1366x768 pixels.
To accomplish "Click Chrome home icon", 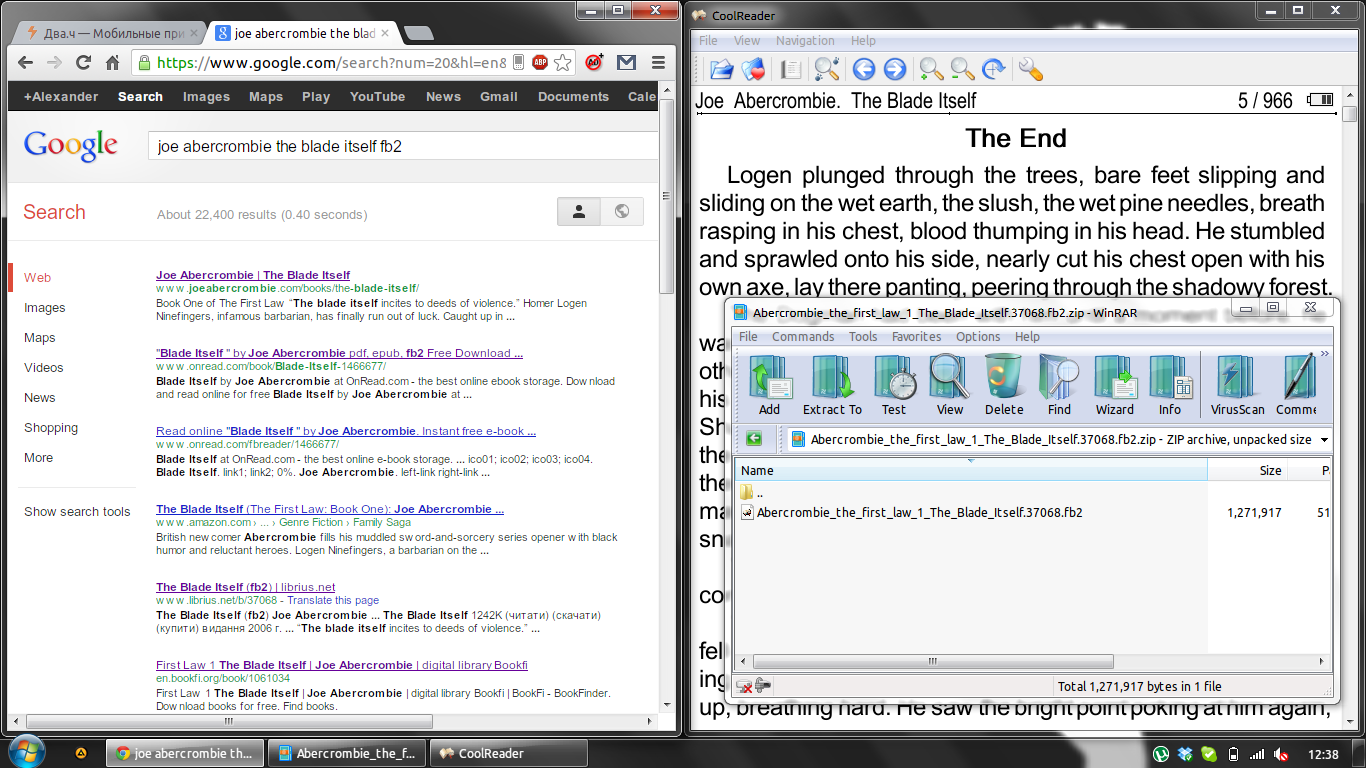I will click(x=113, y=62).
